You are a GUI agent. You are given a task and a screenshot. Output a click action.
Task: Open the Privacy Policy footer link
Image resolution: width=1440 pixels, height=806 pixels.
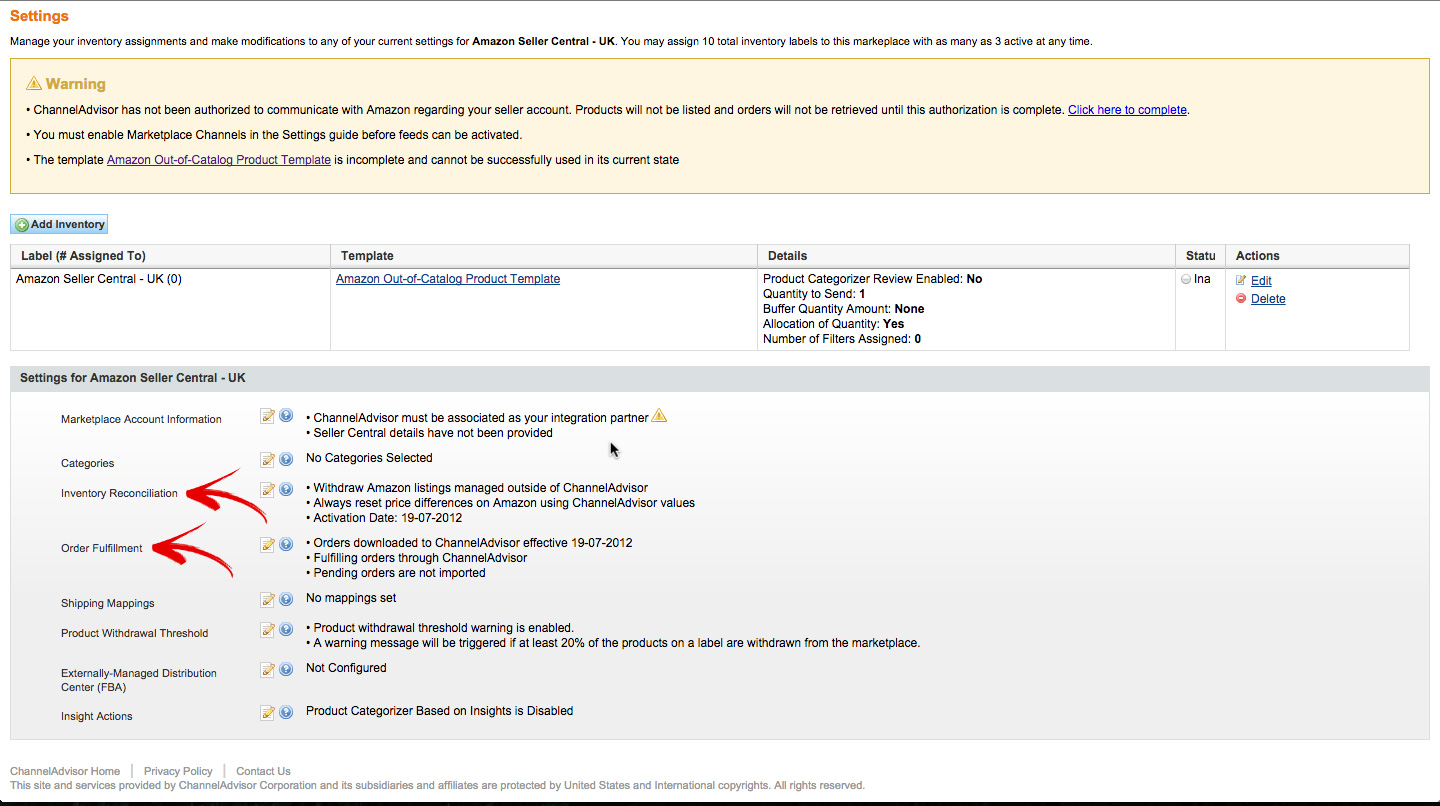(x=178, y=771)
